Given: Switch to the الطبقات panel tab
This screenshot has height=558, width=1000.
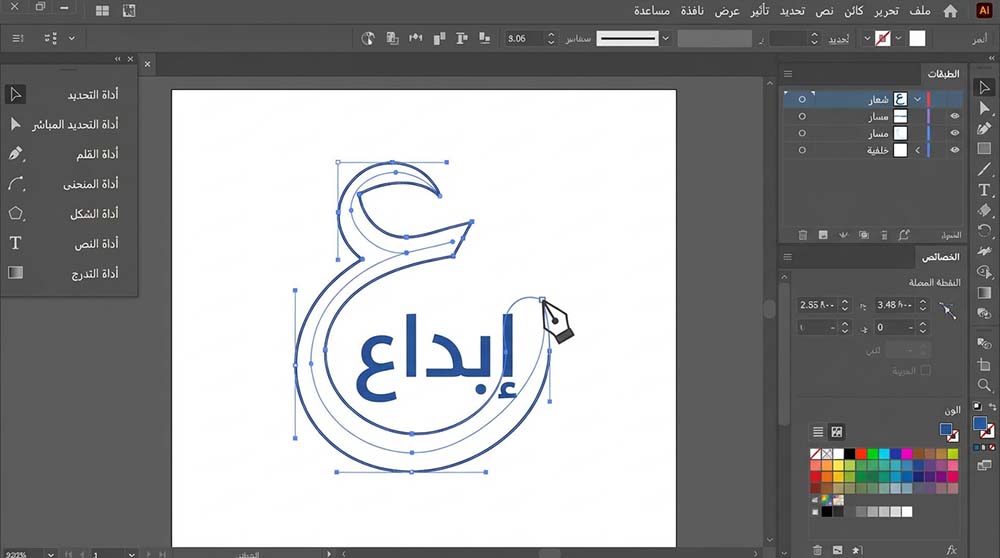Looking at the screenshot, I should click(943, 74).
